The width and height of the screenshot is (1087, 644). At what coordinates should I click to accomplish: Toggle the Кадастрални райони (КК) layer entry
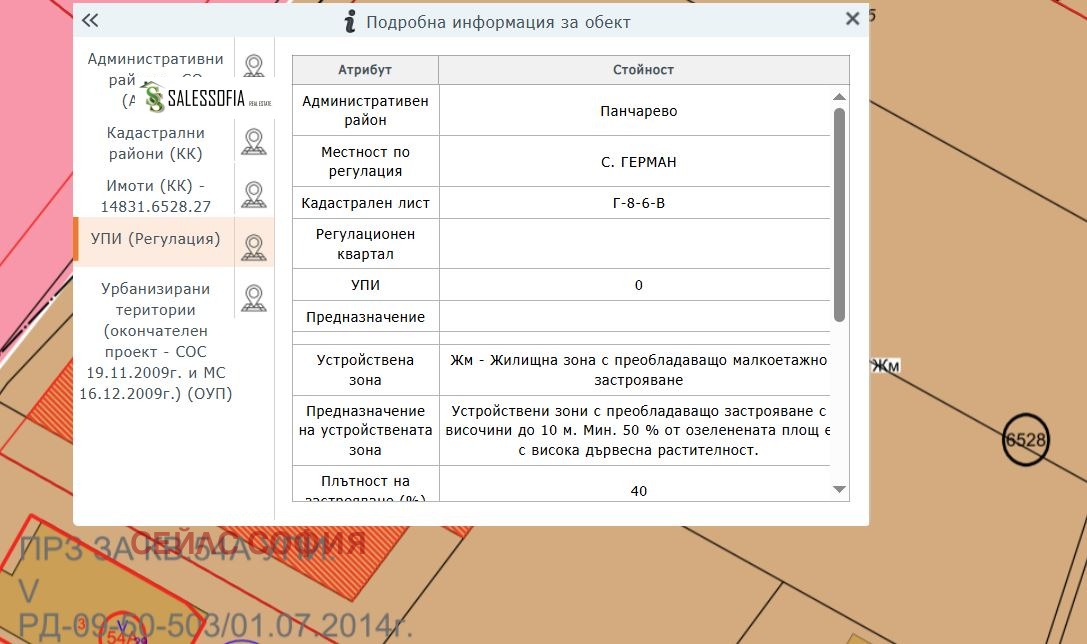155,143
